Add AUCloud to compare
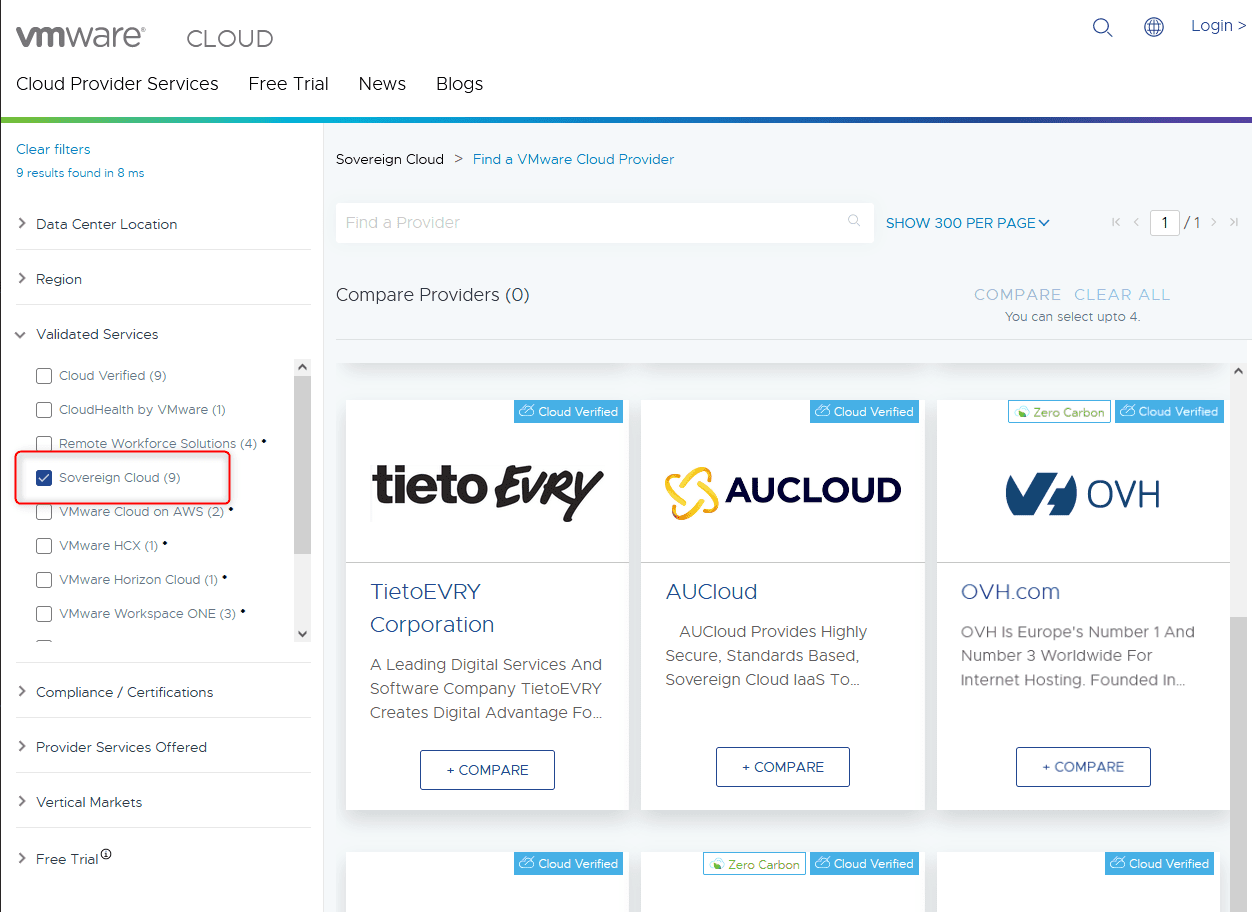This screenshot has height=912, width=1252. 783,767
